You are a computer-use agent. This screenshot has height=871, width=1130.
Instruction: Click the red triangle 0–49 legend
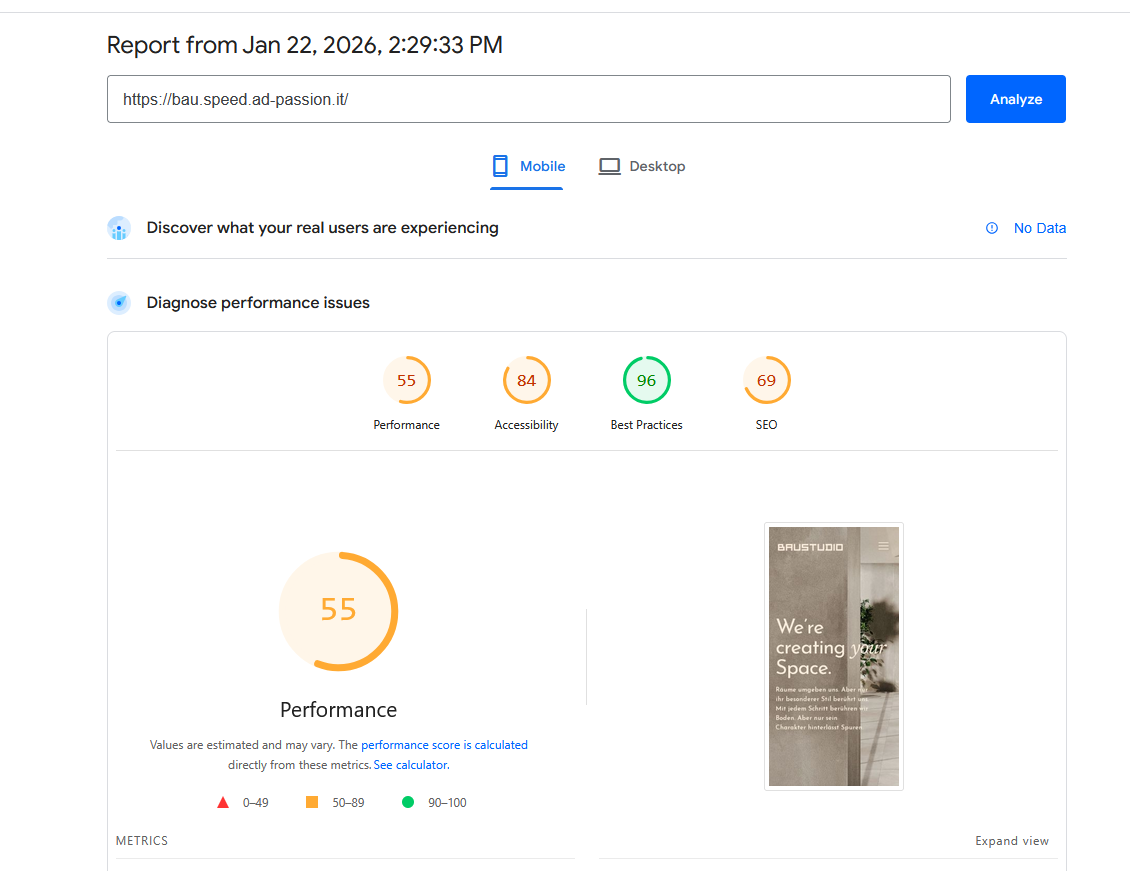click(223, 802)
